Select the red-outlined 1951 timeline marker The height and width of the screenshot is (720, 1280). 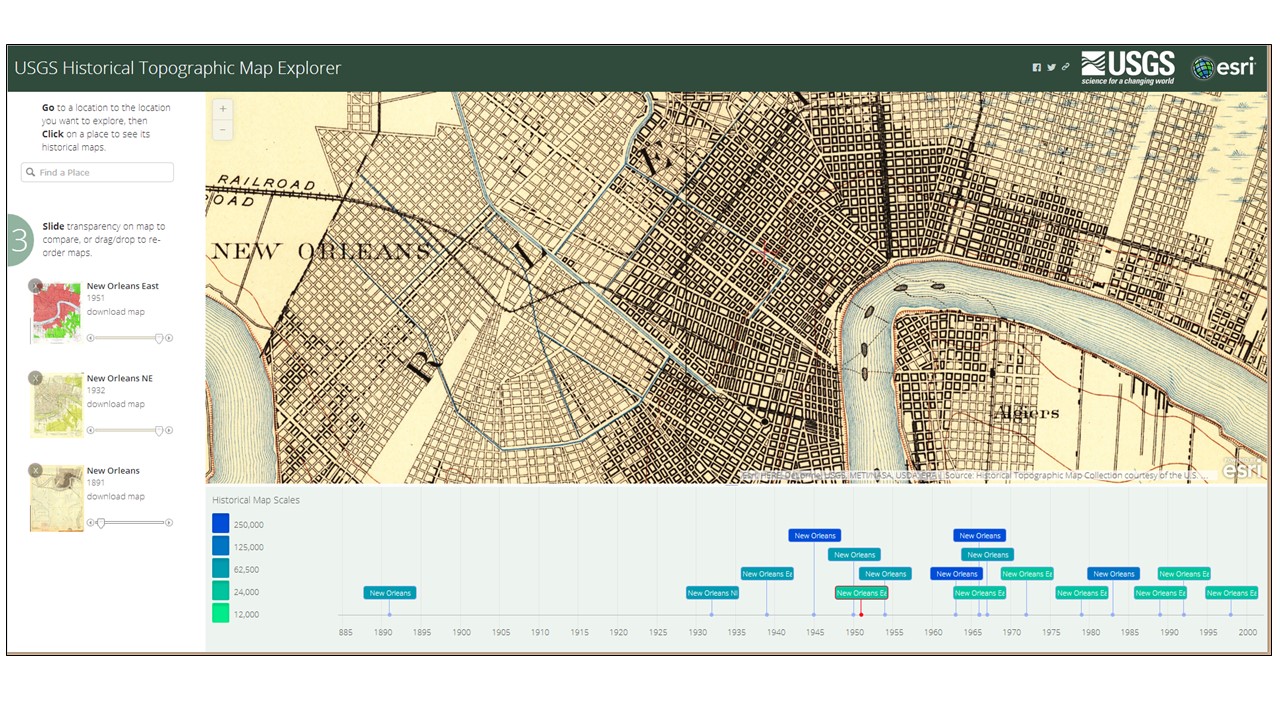click(x=861, y=593)
